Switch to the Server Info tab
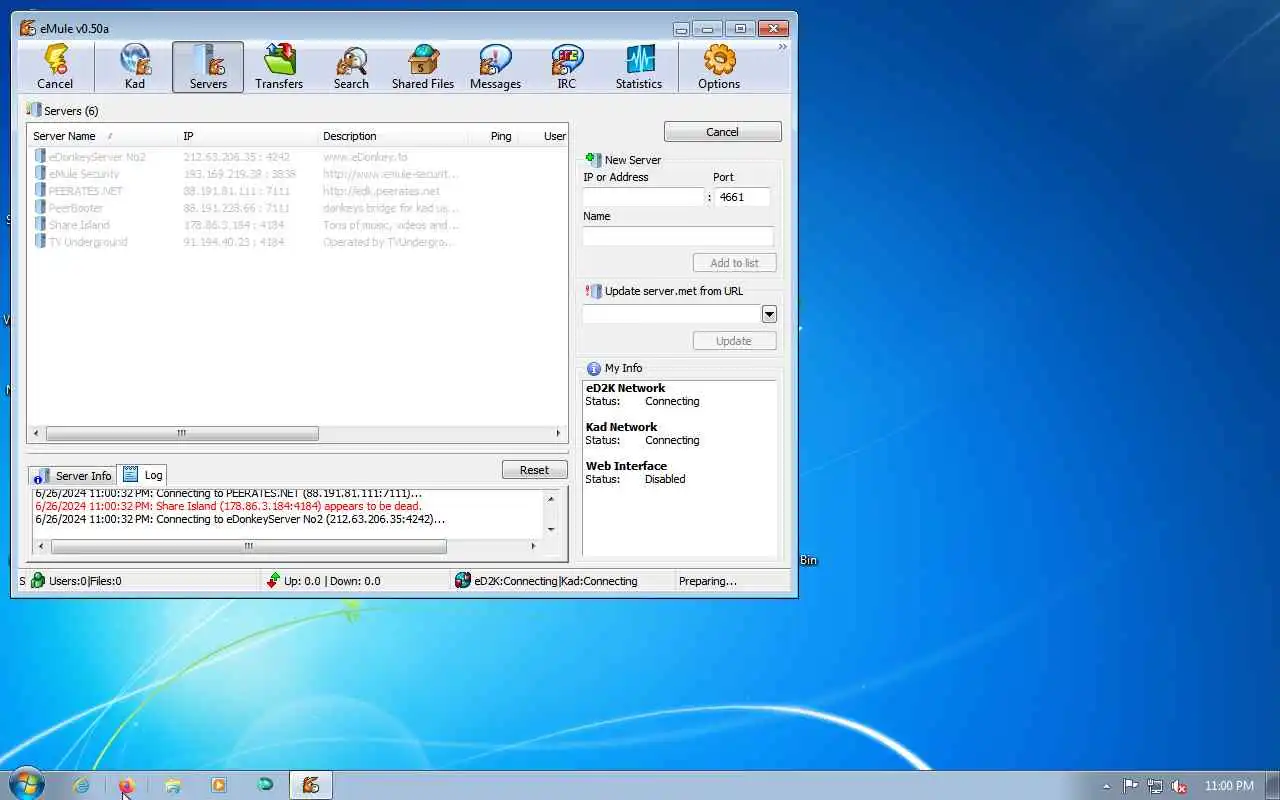Image resolution: width=1280 pixels, height=800 pixels. 73,476
